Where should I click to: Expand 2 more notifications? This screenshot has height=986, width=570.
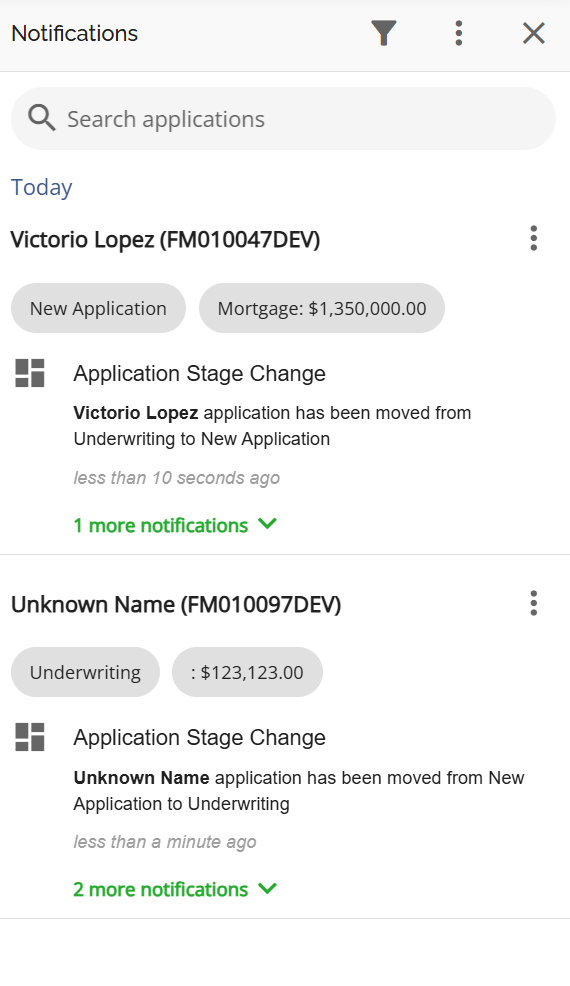click(175, 889)
